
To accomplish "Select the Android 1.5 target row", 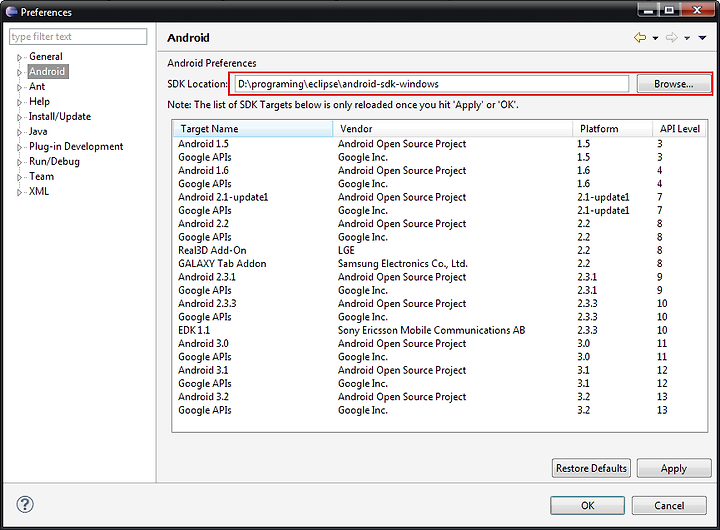I will [x=440, y=144].
